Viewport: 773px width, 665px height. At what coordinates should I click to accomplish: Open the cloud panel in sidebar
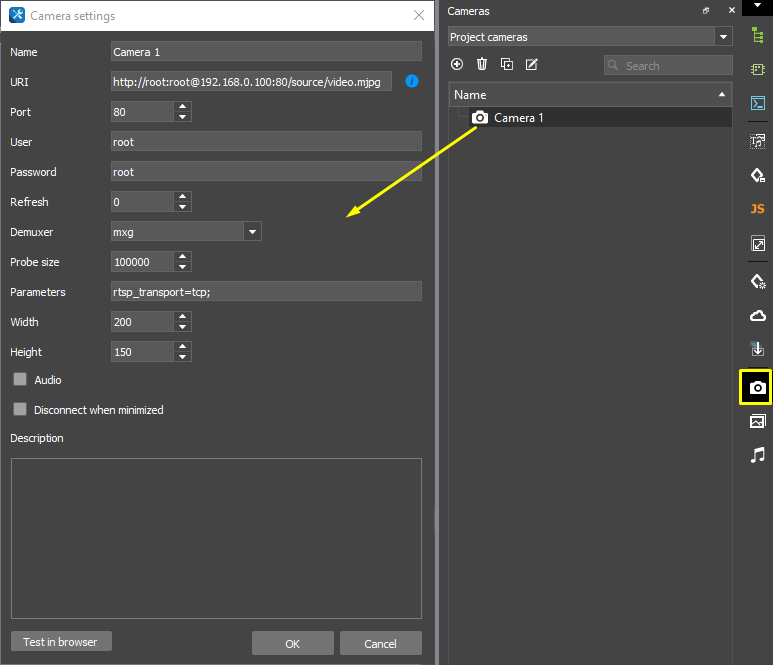(757, 316)
